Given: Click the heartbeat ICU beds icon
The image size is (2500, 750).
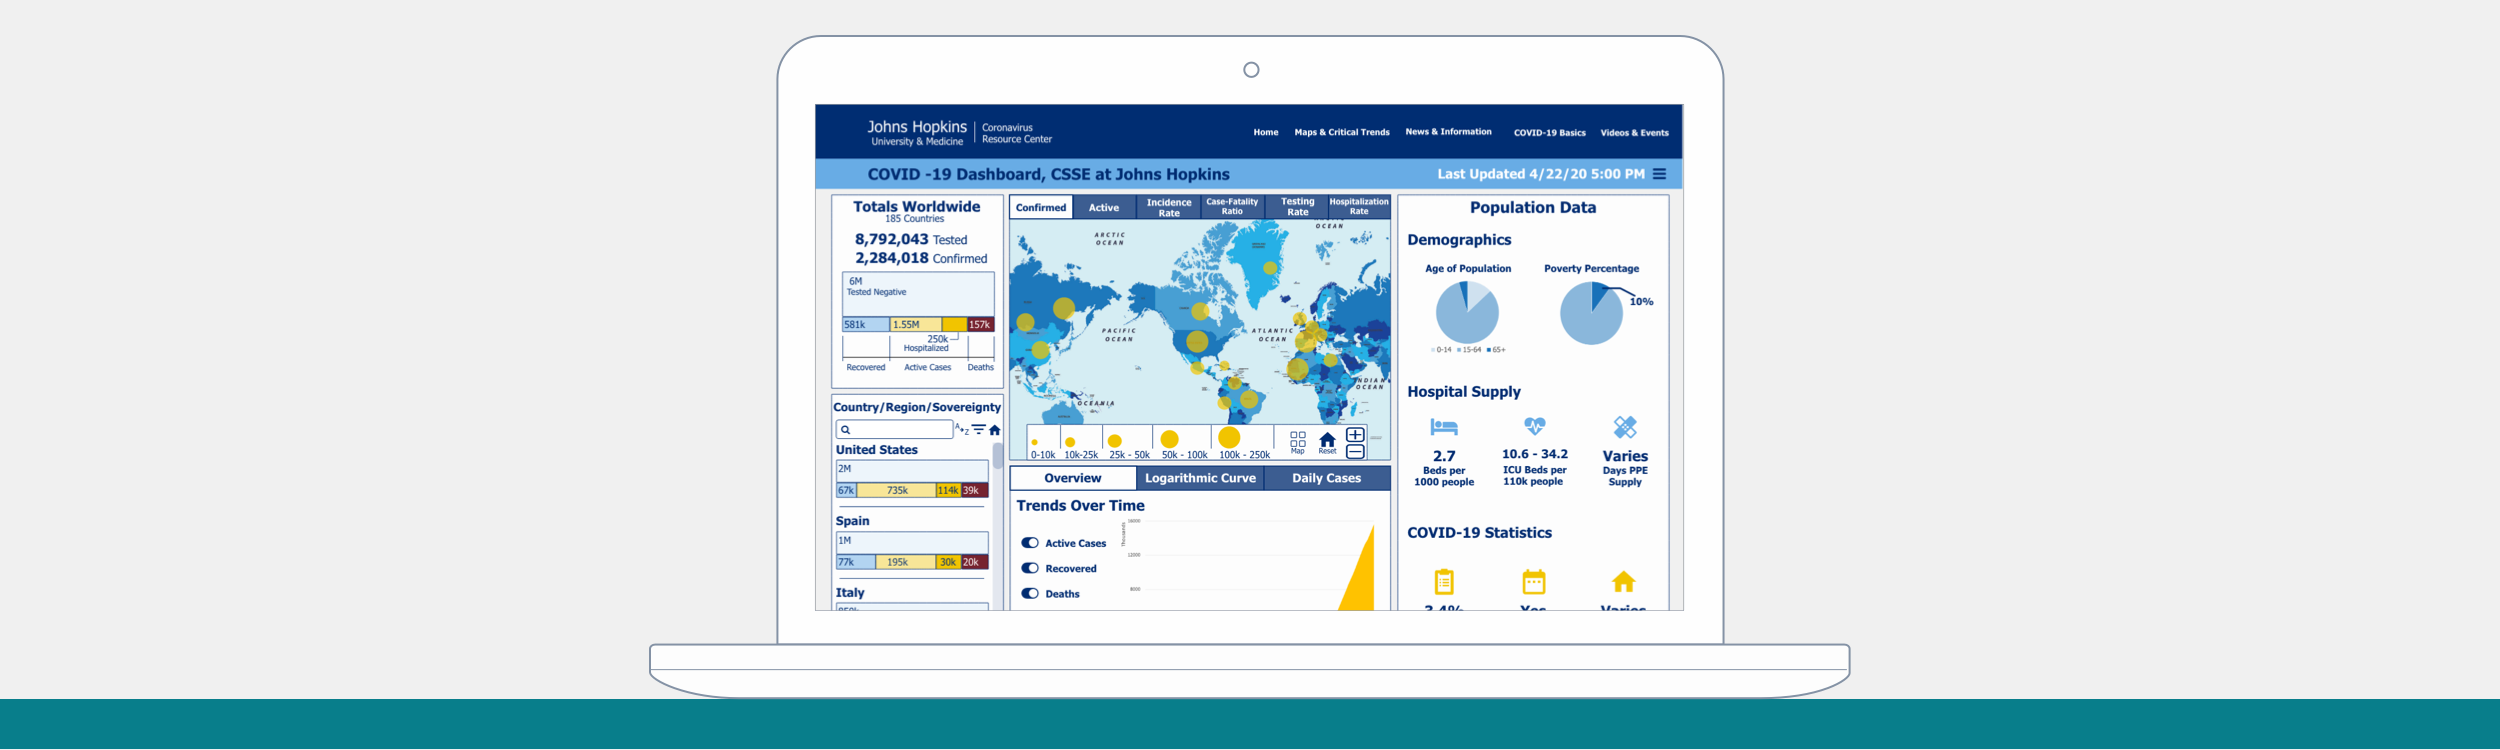Looking at the screenshot, I should pyautogui.click(x=1534, y=426).
